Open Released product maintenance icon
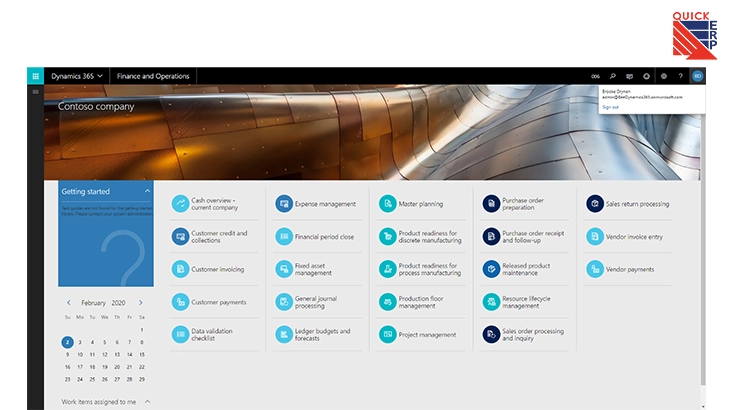The height and width of the screenshot is (410, 729). point(491,269)
